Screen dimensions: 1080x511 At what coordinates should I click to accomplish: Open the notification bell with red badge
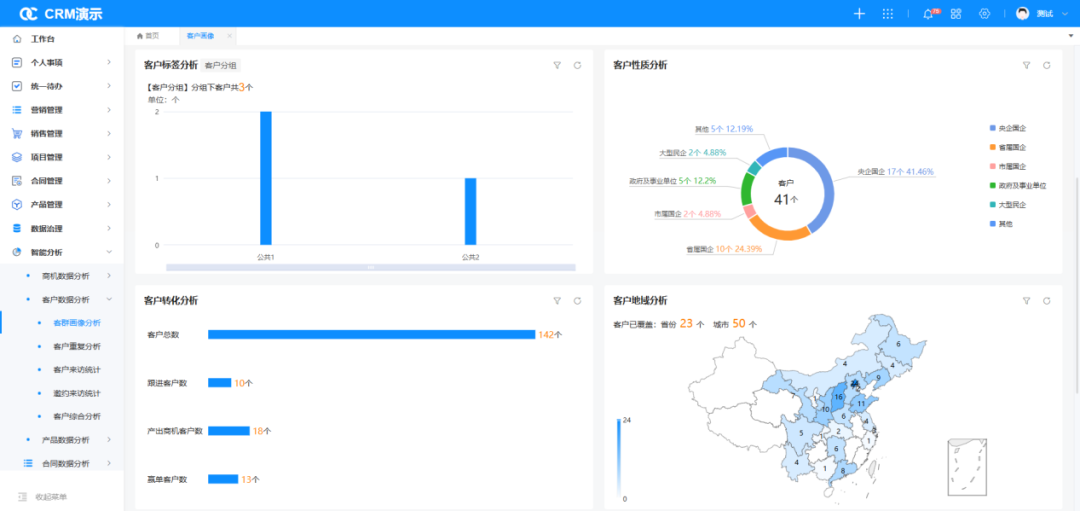click(x=928, y=14)
